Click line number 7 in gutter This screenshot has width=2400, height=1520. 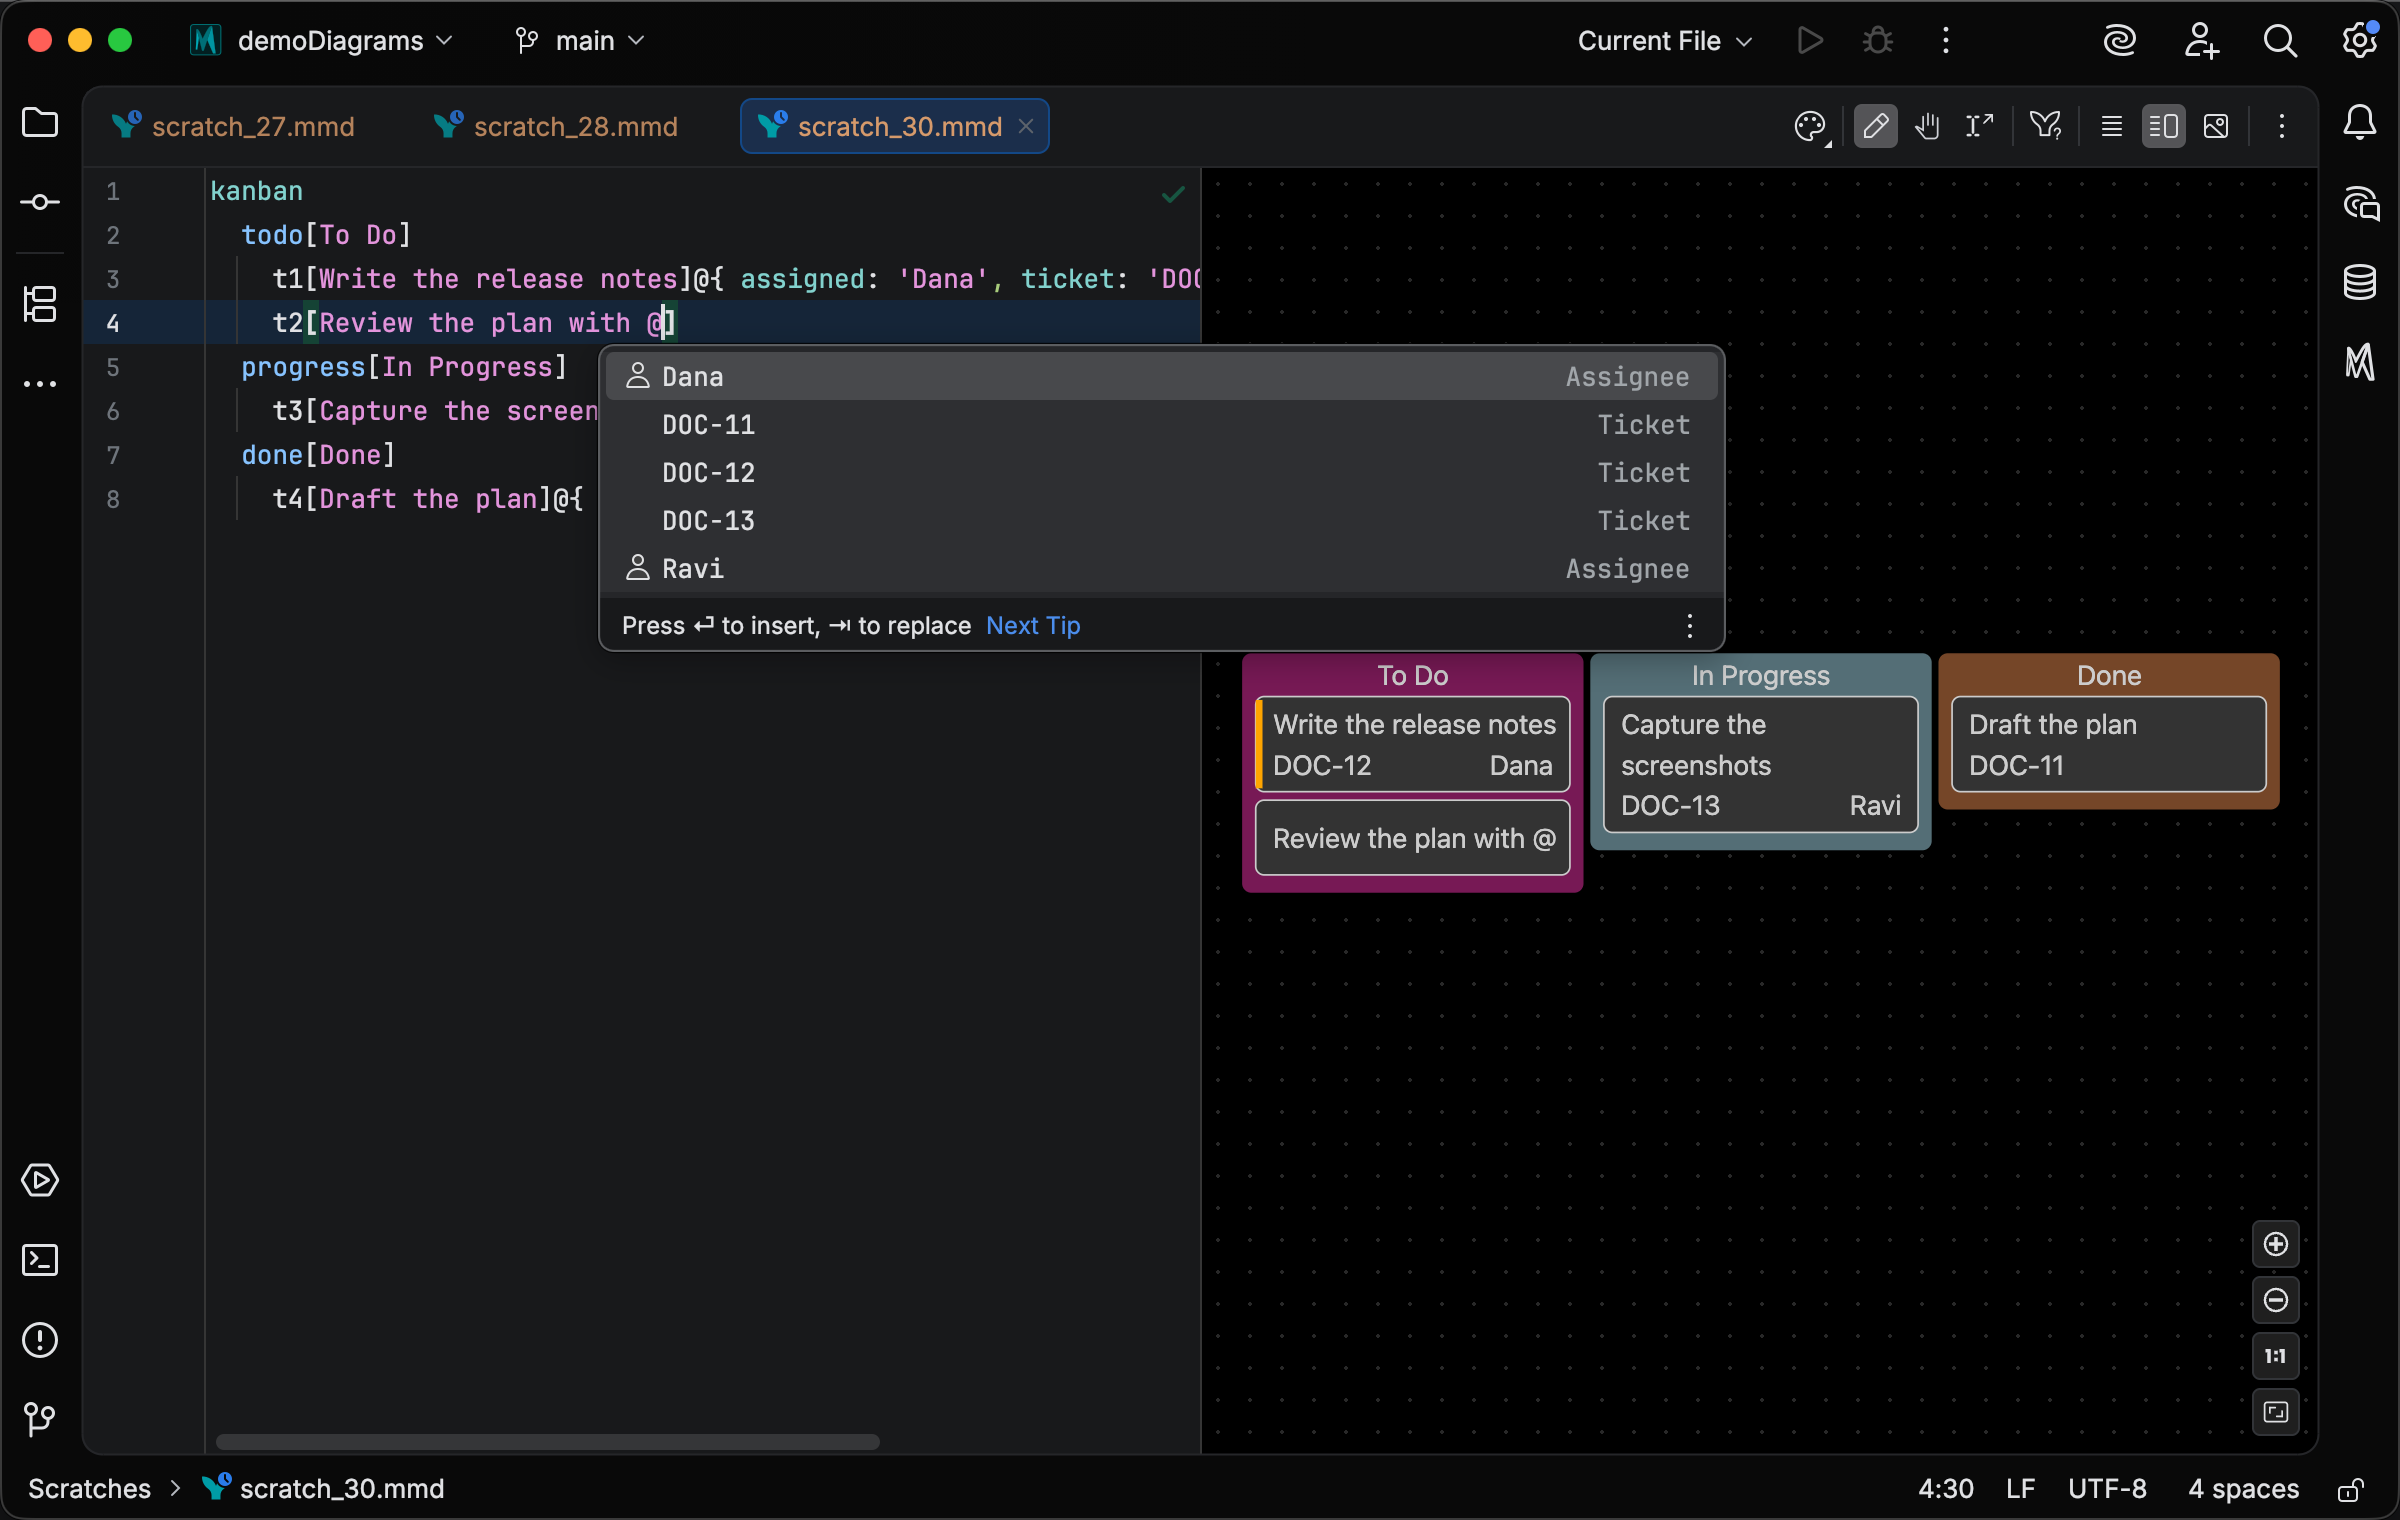(113, 456)
